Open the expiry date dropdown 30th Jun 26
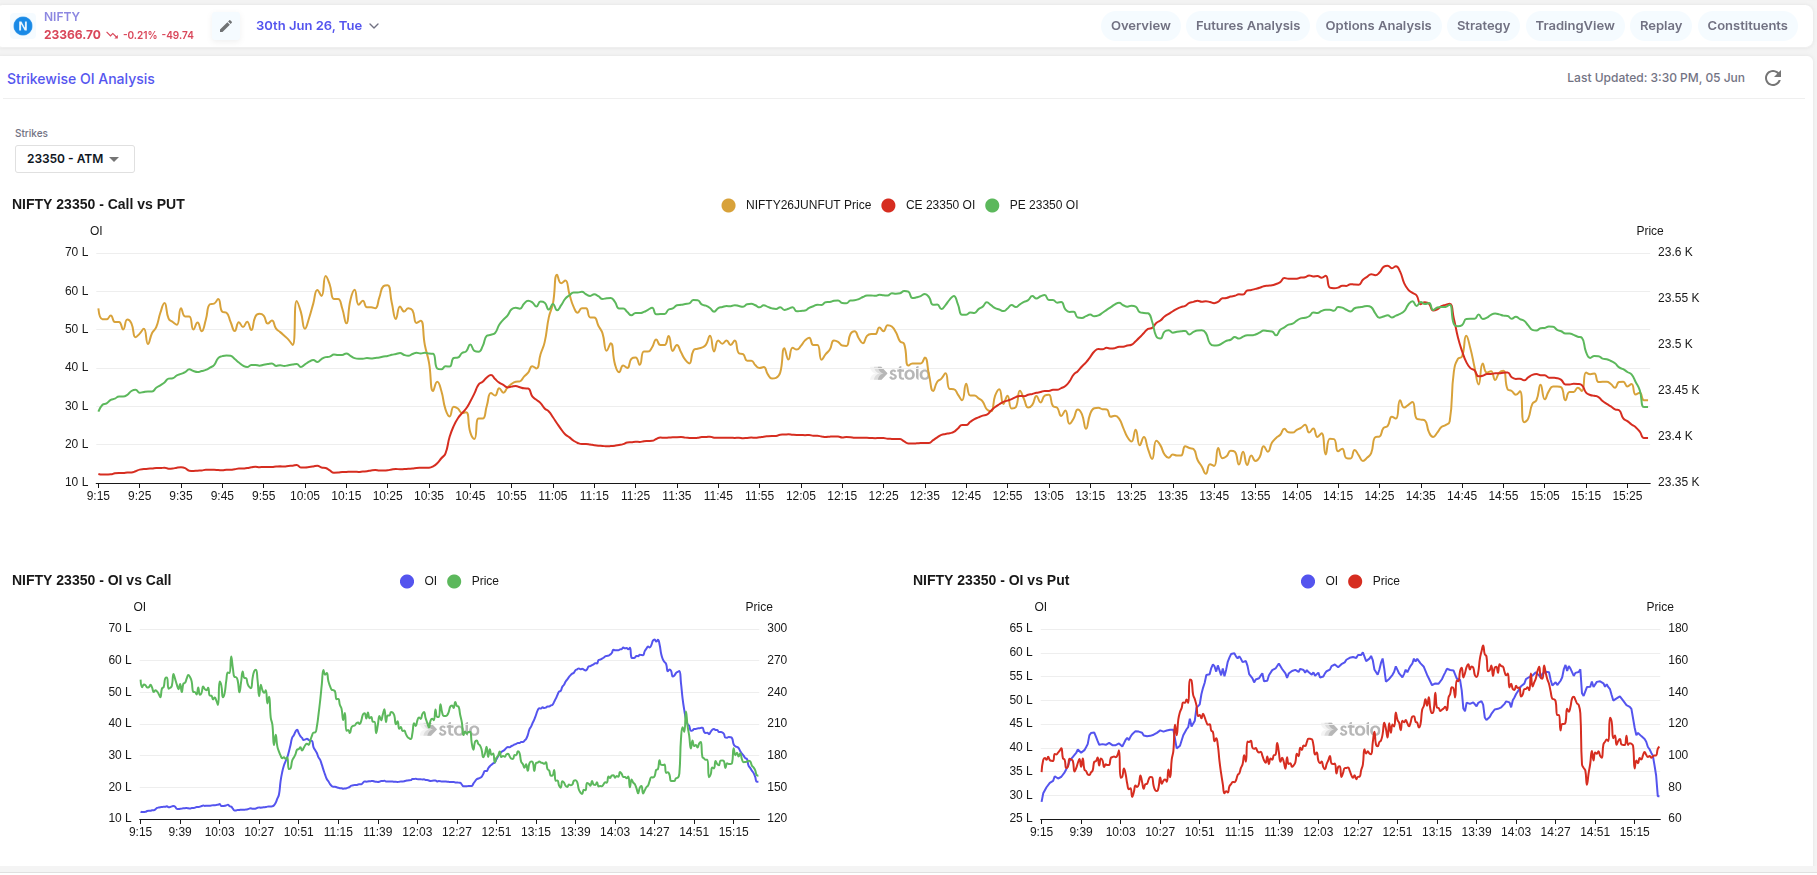This screenshot has width=1817, height=875. point(317,26)
